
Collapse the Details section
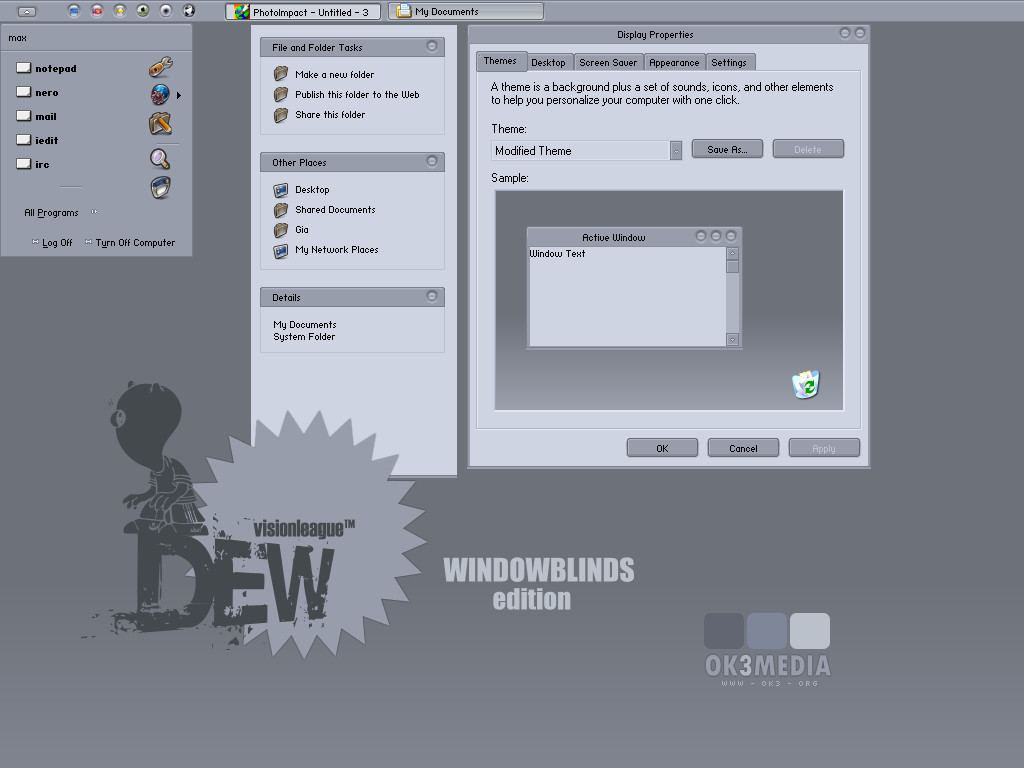[x=432, y=296]
